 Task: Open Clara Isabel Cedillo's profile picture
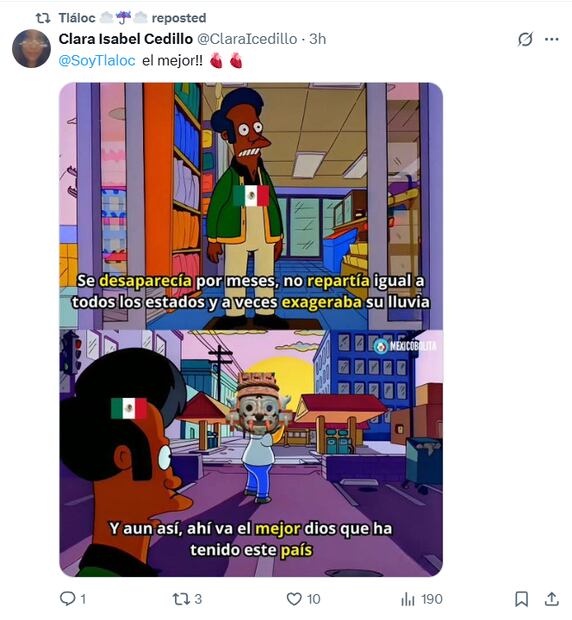(x=31, y=48)
